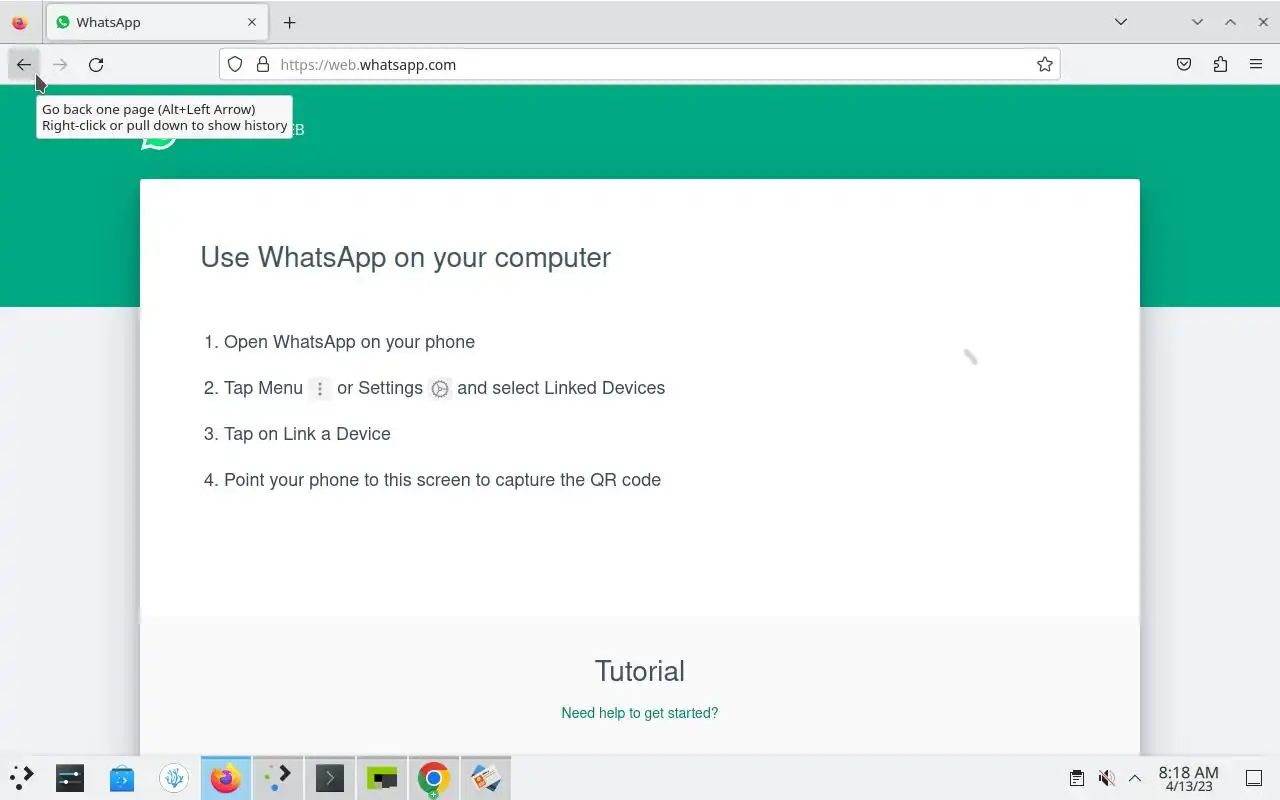Image resolution: width=1280 pixels, height=800 pixels.
Task: Minimize the Firefox window
Action: coord(1197,22)
